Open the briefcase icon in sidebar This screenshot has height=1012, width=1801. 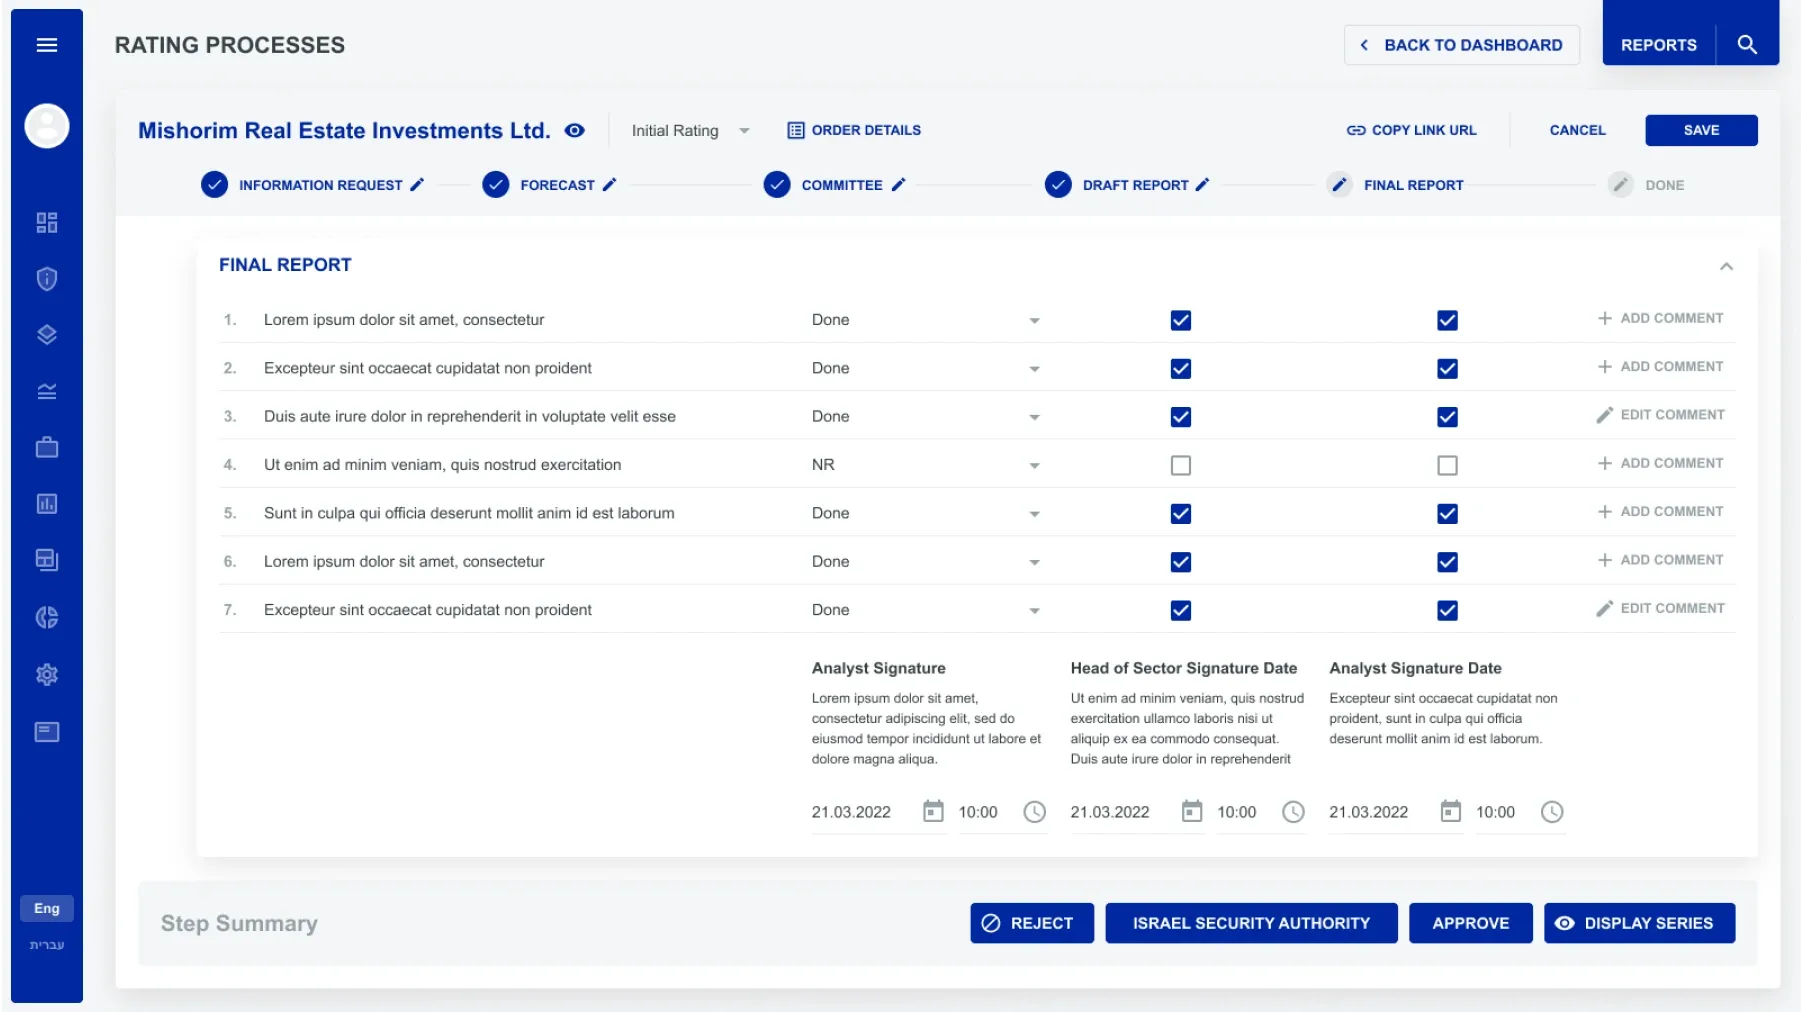coord(46,447)
